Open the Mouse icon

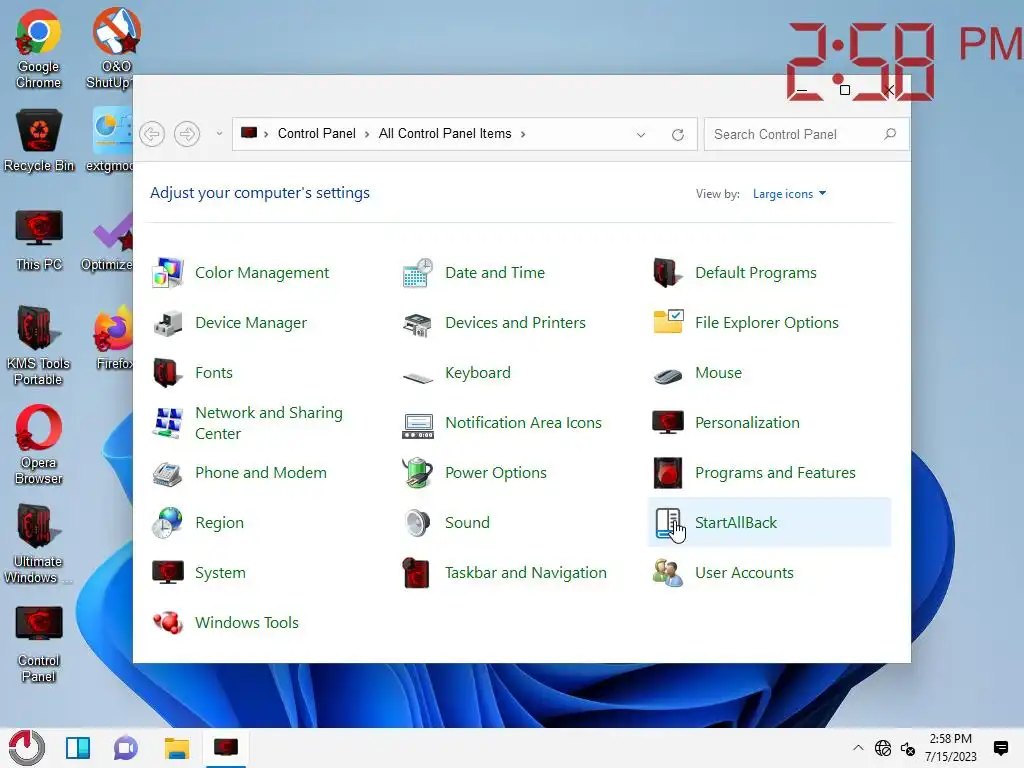667,376
